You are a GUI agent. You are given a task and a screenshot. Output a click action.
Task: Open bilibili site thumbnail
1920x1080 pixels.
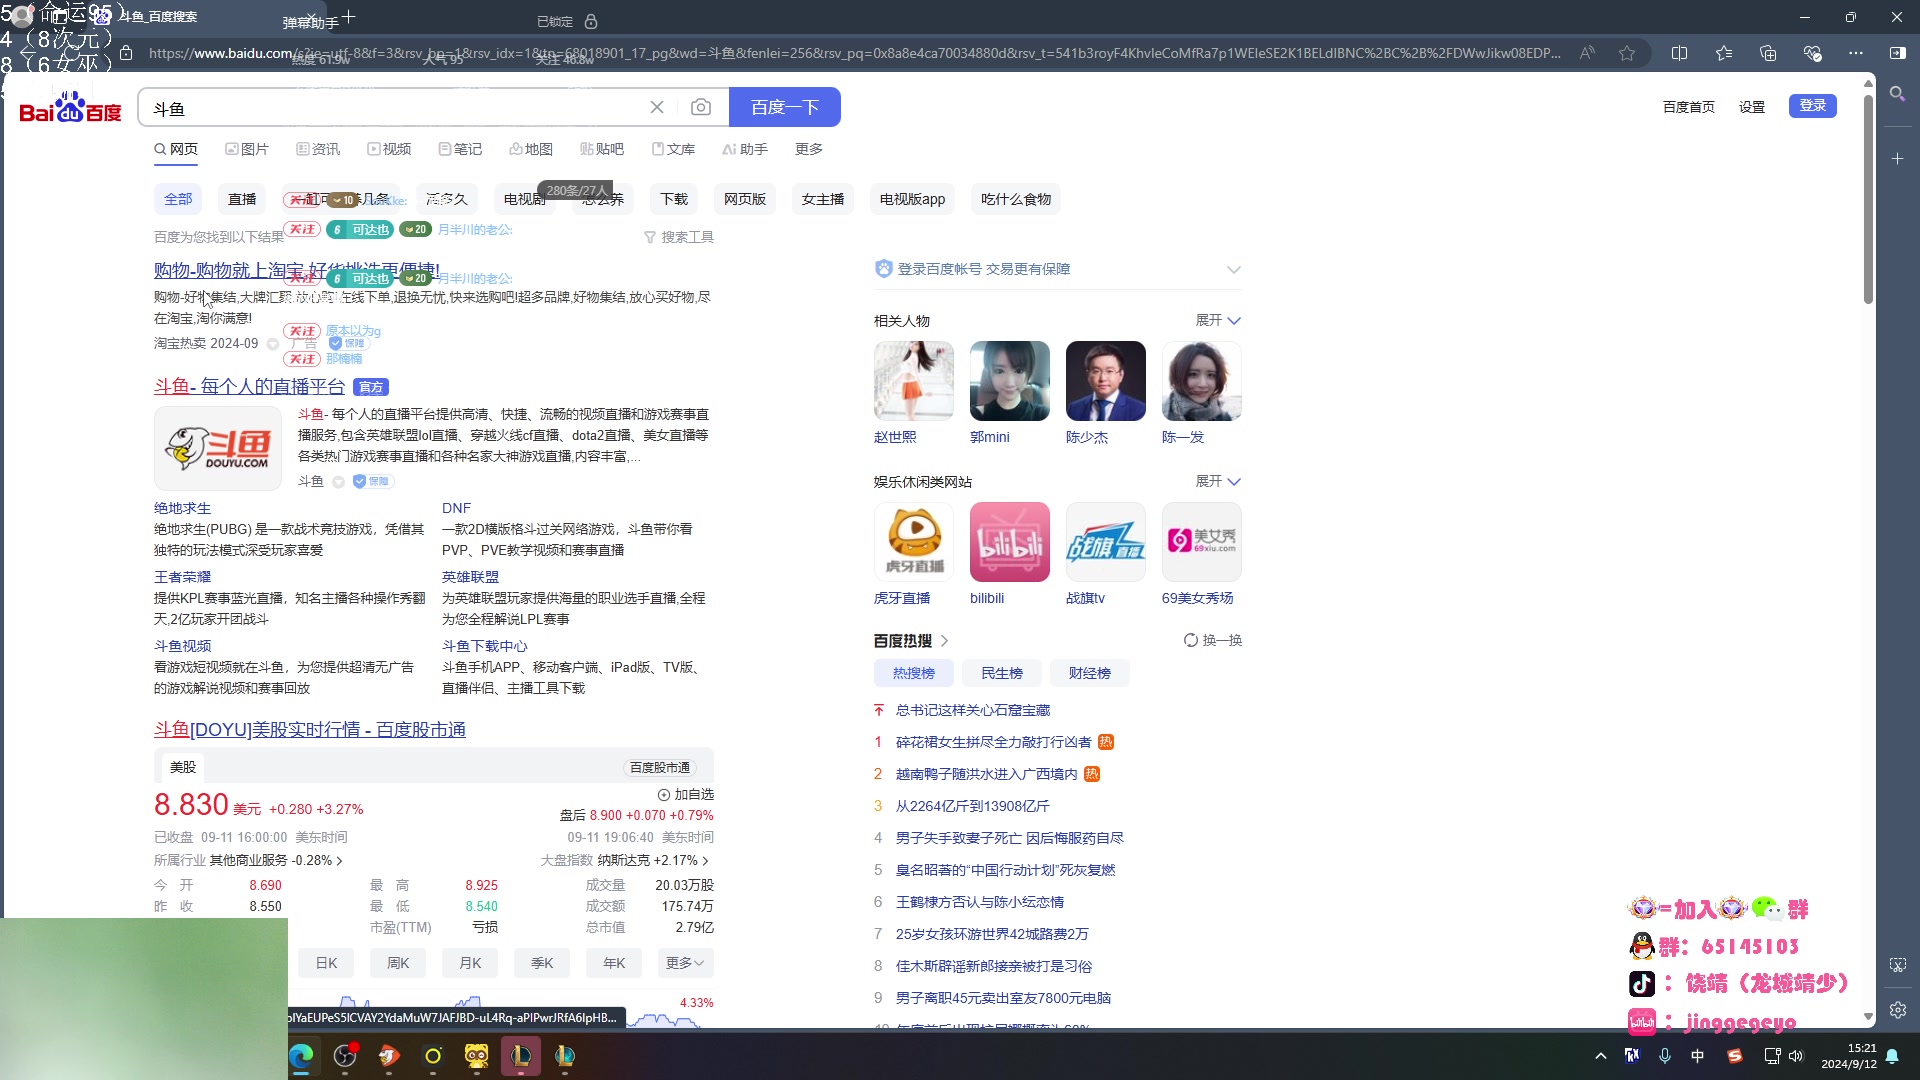coord(1010,542)
